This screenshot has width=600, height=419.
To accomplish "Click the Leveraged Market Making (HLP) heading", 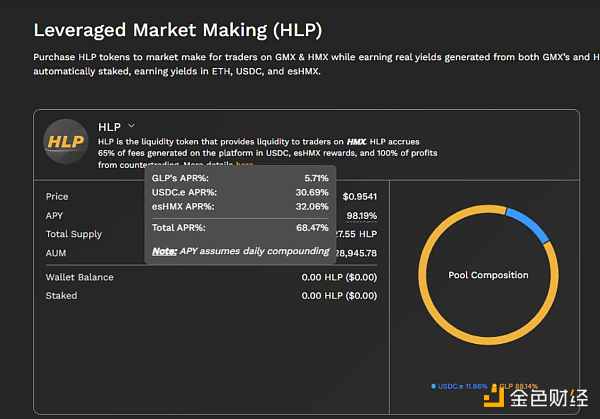I will 178,30.
